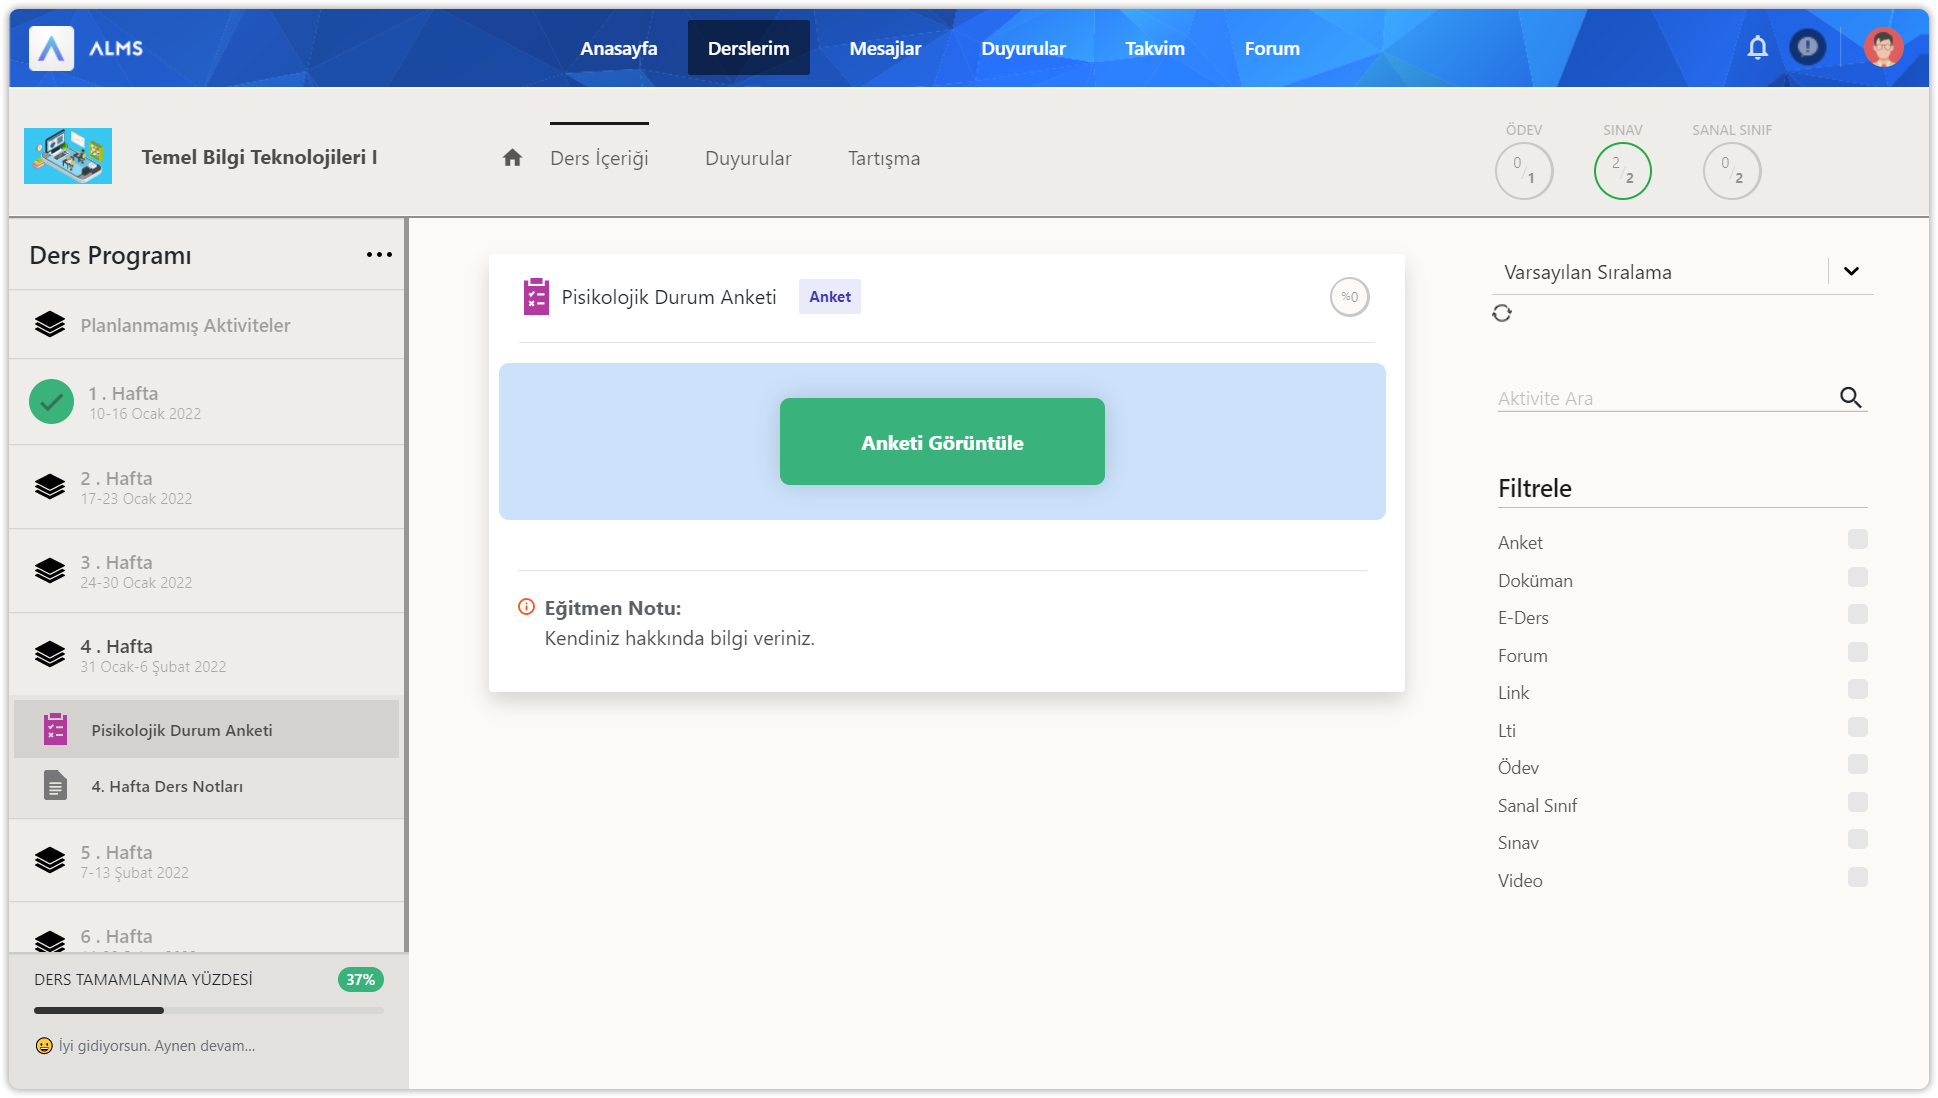
Task: Open Mesajlar in top navigation
Action: (885, 48)
